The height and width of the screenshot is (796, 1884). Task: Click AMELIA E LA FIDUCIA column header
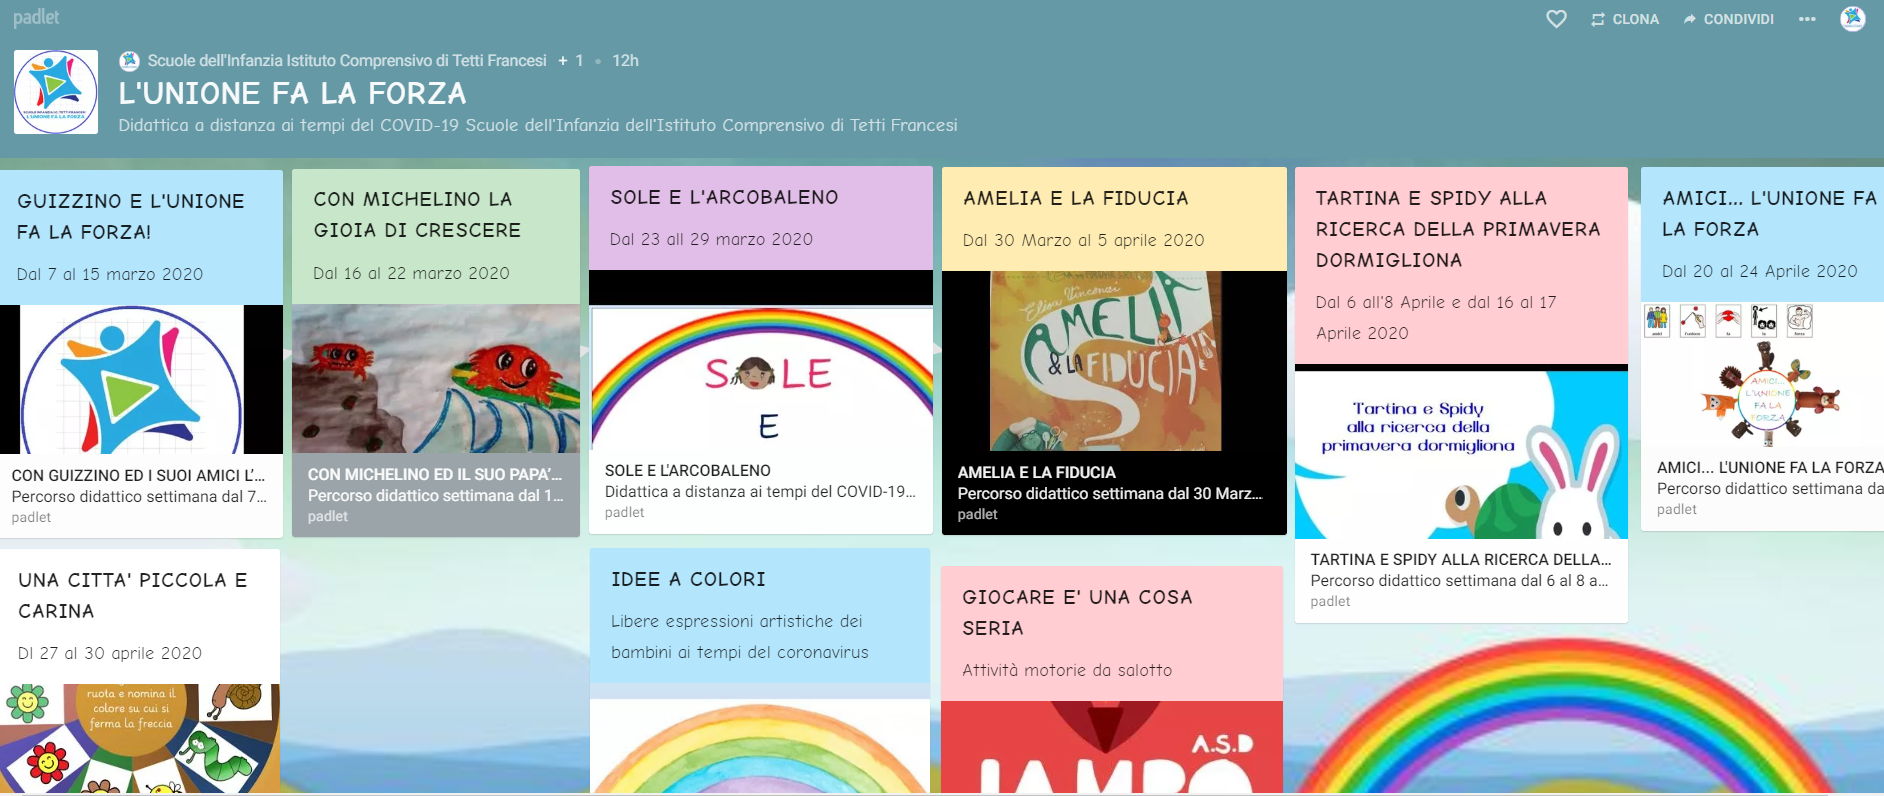tap(1076, 199)
